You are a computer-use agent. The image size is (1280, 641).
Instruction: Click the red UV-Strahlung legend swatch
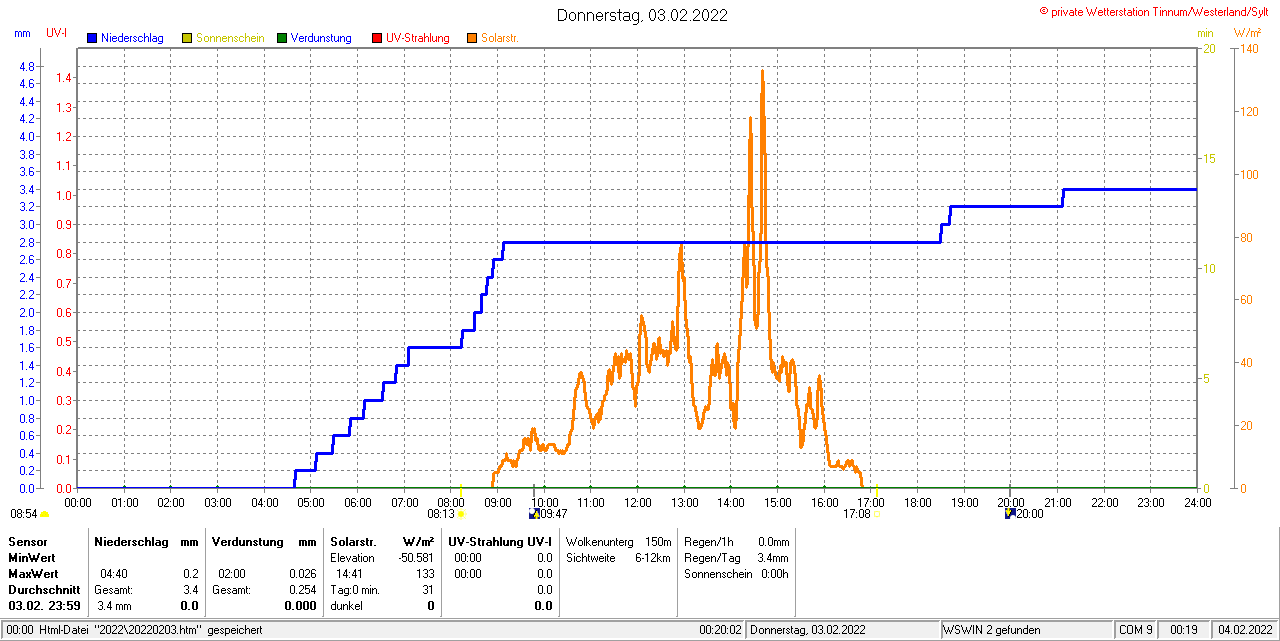pyautogui.click(x=377, y=38)
